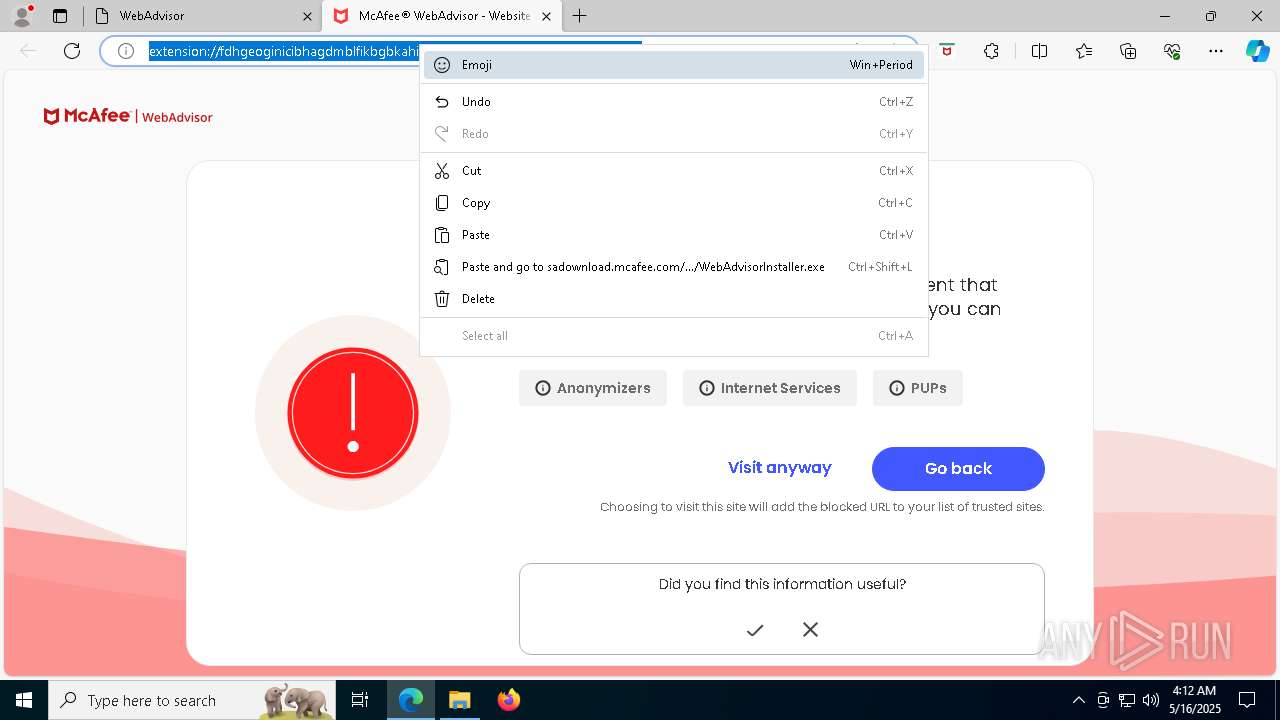Close the McAfee WebAdvisor - Website tab
1280x720 pixels.
point(546,16)
